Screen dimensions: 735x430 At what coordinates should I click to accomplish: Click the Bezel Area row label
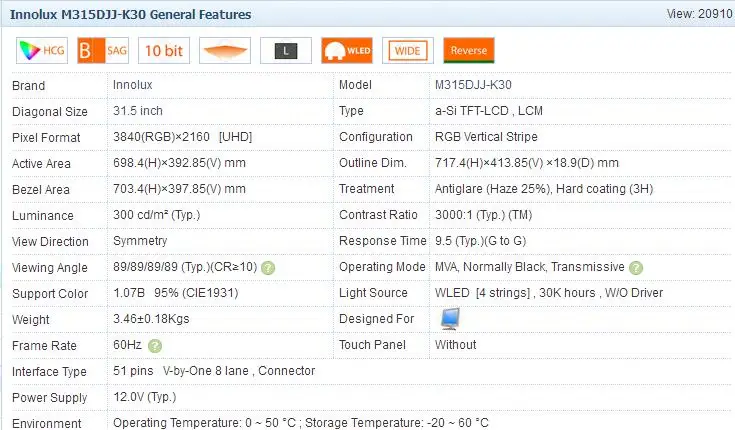41,190
